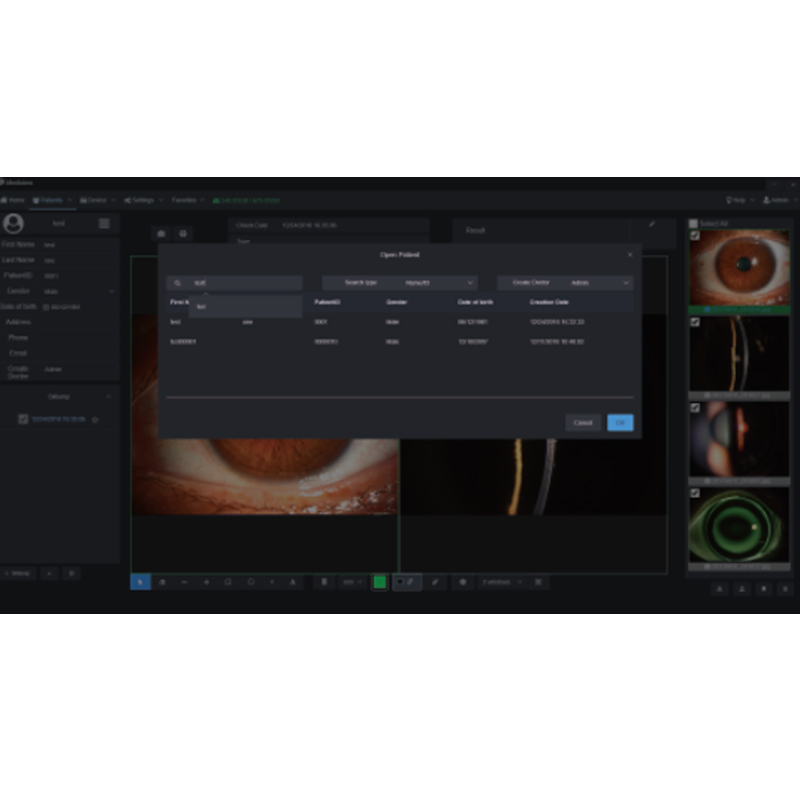Cancel the Open Patient dialog

(x=583, y=423)
